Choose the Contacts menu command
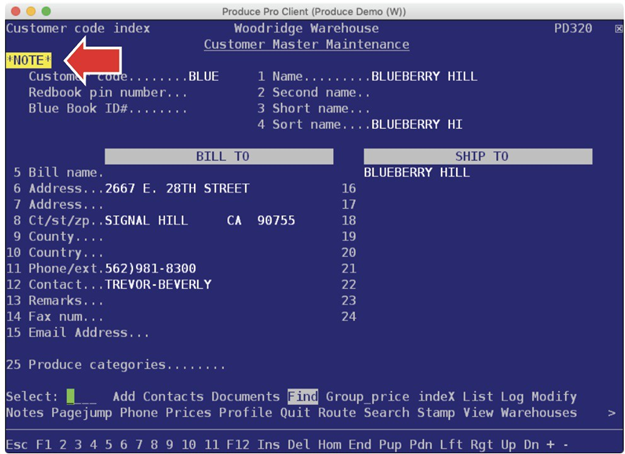The width and height of the screenshot is (625, 454). (x=173, y=396)
